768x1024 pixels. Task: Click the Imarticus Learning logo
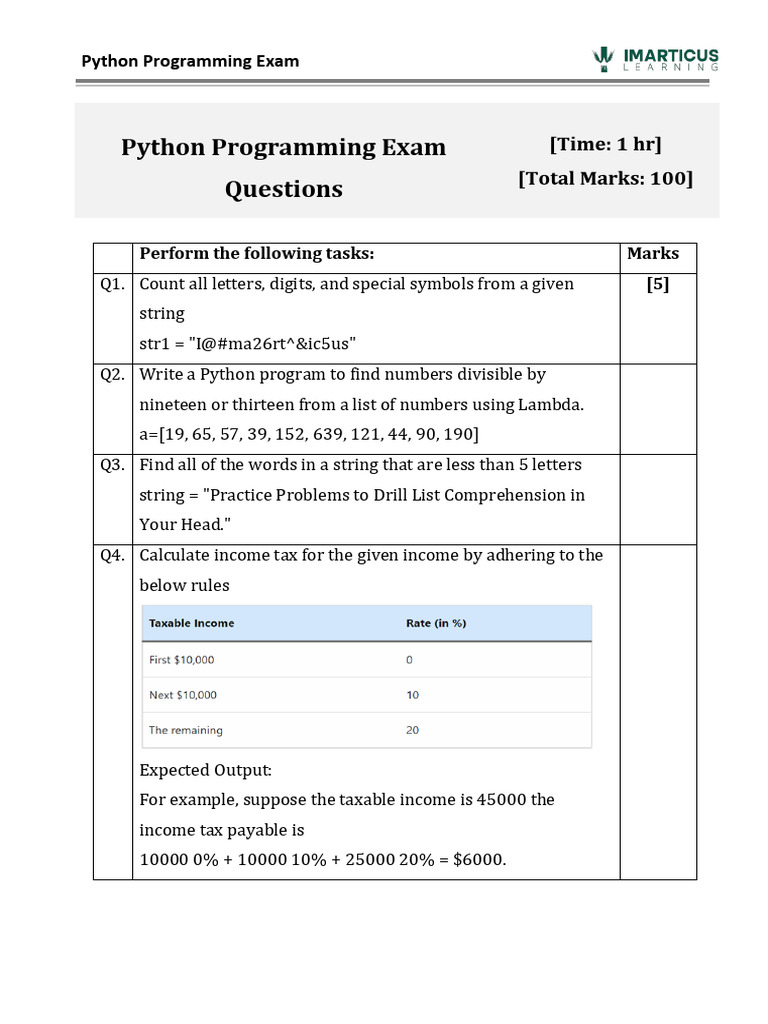coord(656,59)
